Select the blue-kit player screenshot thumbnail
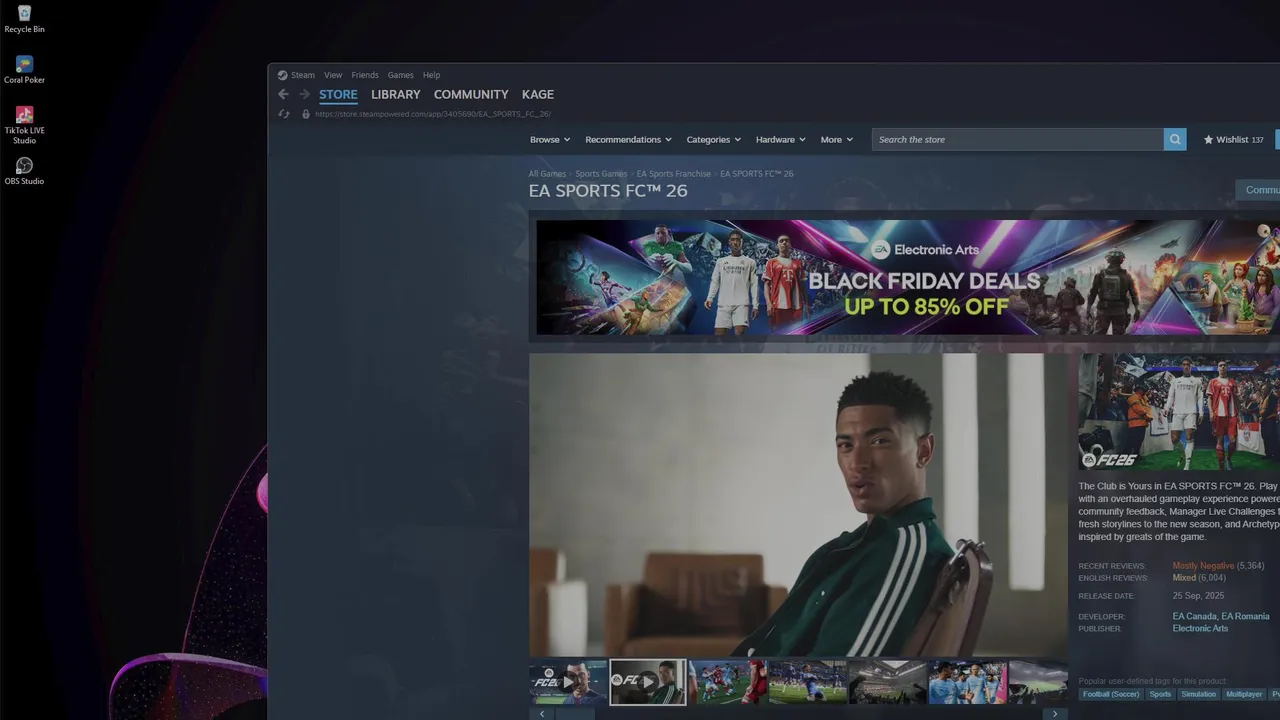Viewport: 1280px width, 720px height. pyautogui.click(x=808, y=682)
